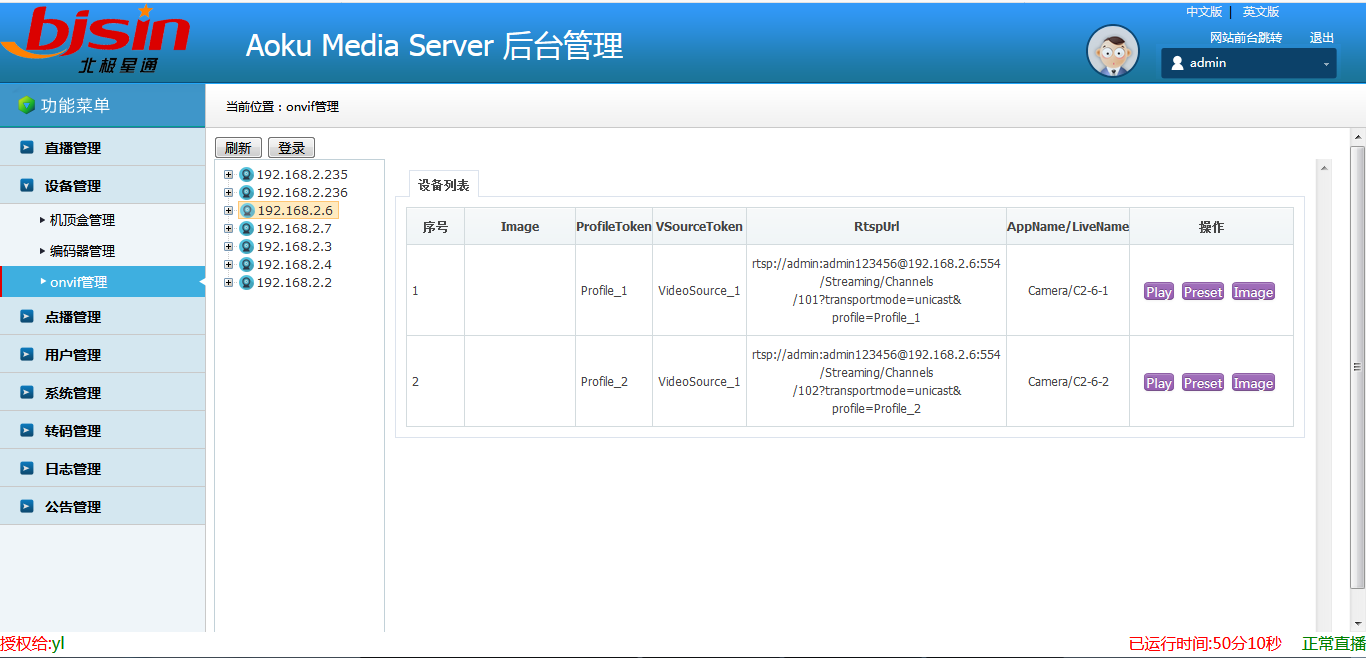
Task: Click the bjsin logo
Action: pyautogui.click(x=96, y=39)
